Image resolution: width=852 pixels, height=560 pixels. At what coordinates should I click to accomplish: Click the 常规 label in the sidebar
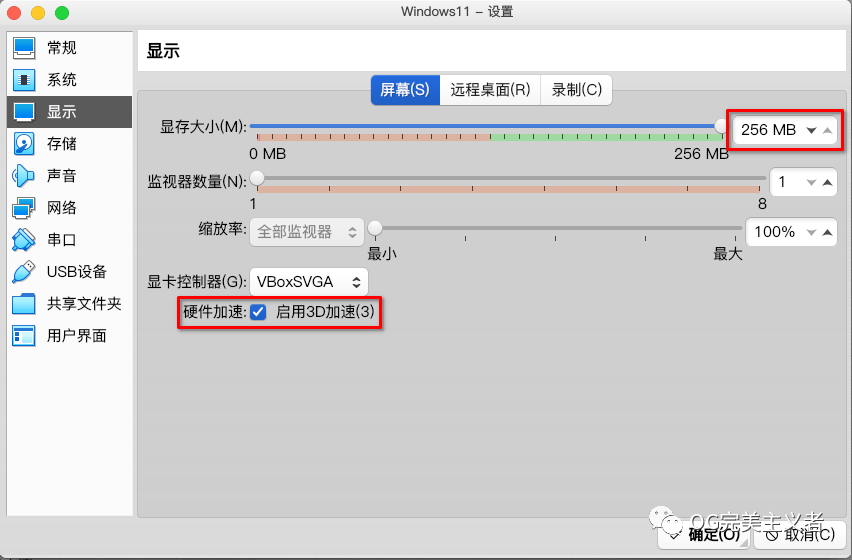click(61, 48)
